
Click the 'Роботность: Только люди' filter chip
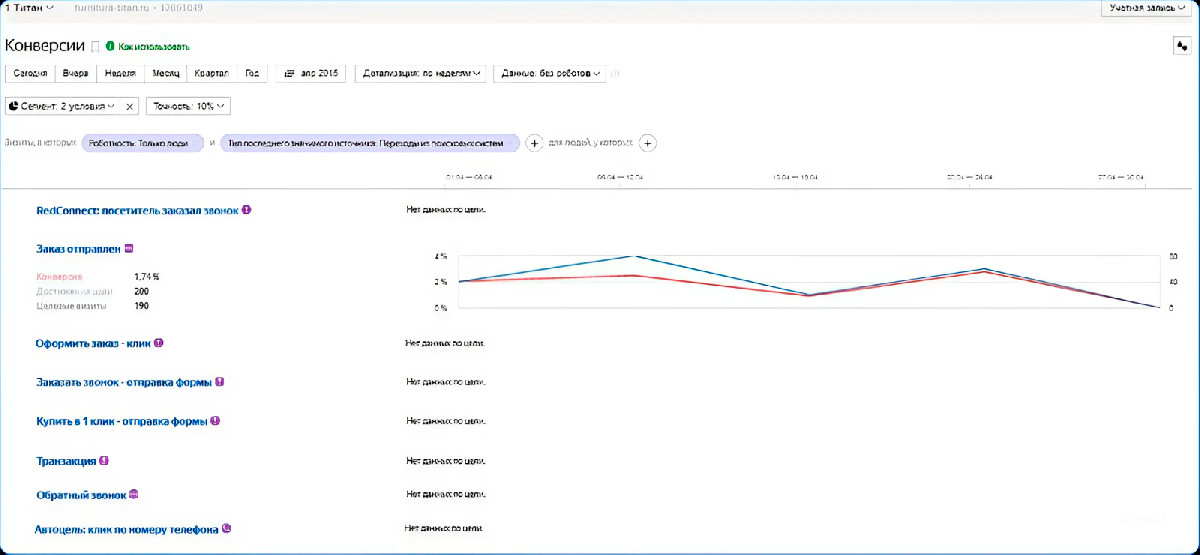(x=142, y=143)
